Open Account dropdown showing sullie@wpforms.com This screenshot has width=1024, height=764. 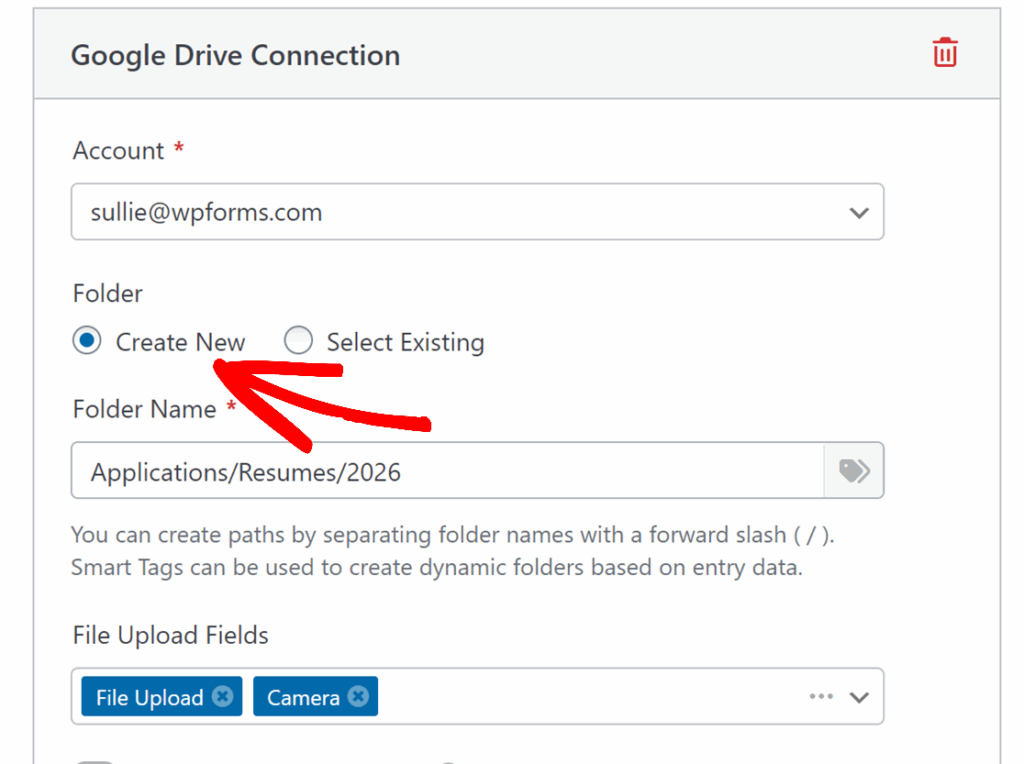(460, 212)
